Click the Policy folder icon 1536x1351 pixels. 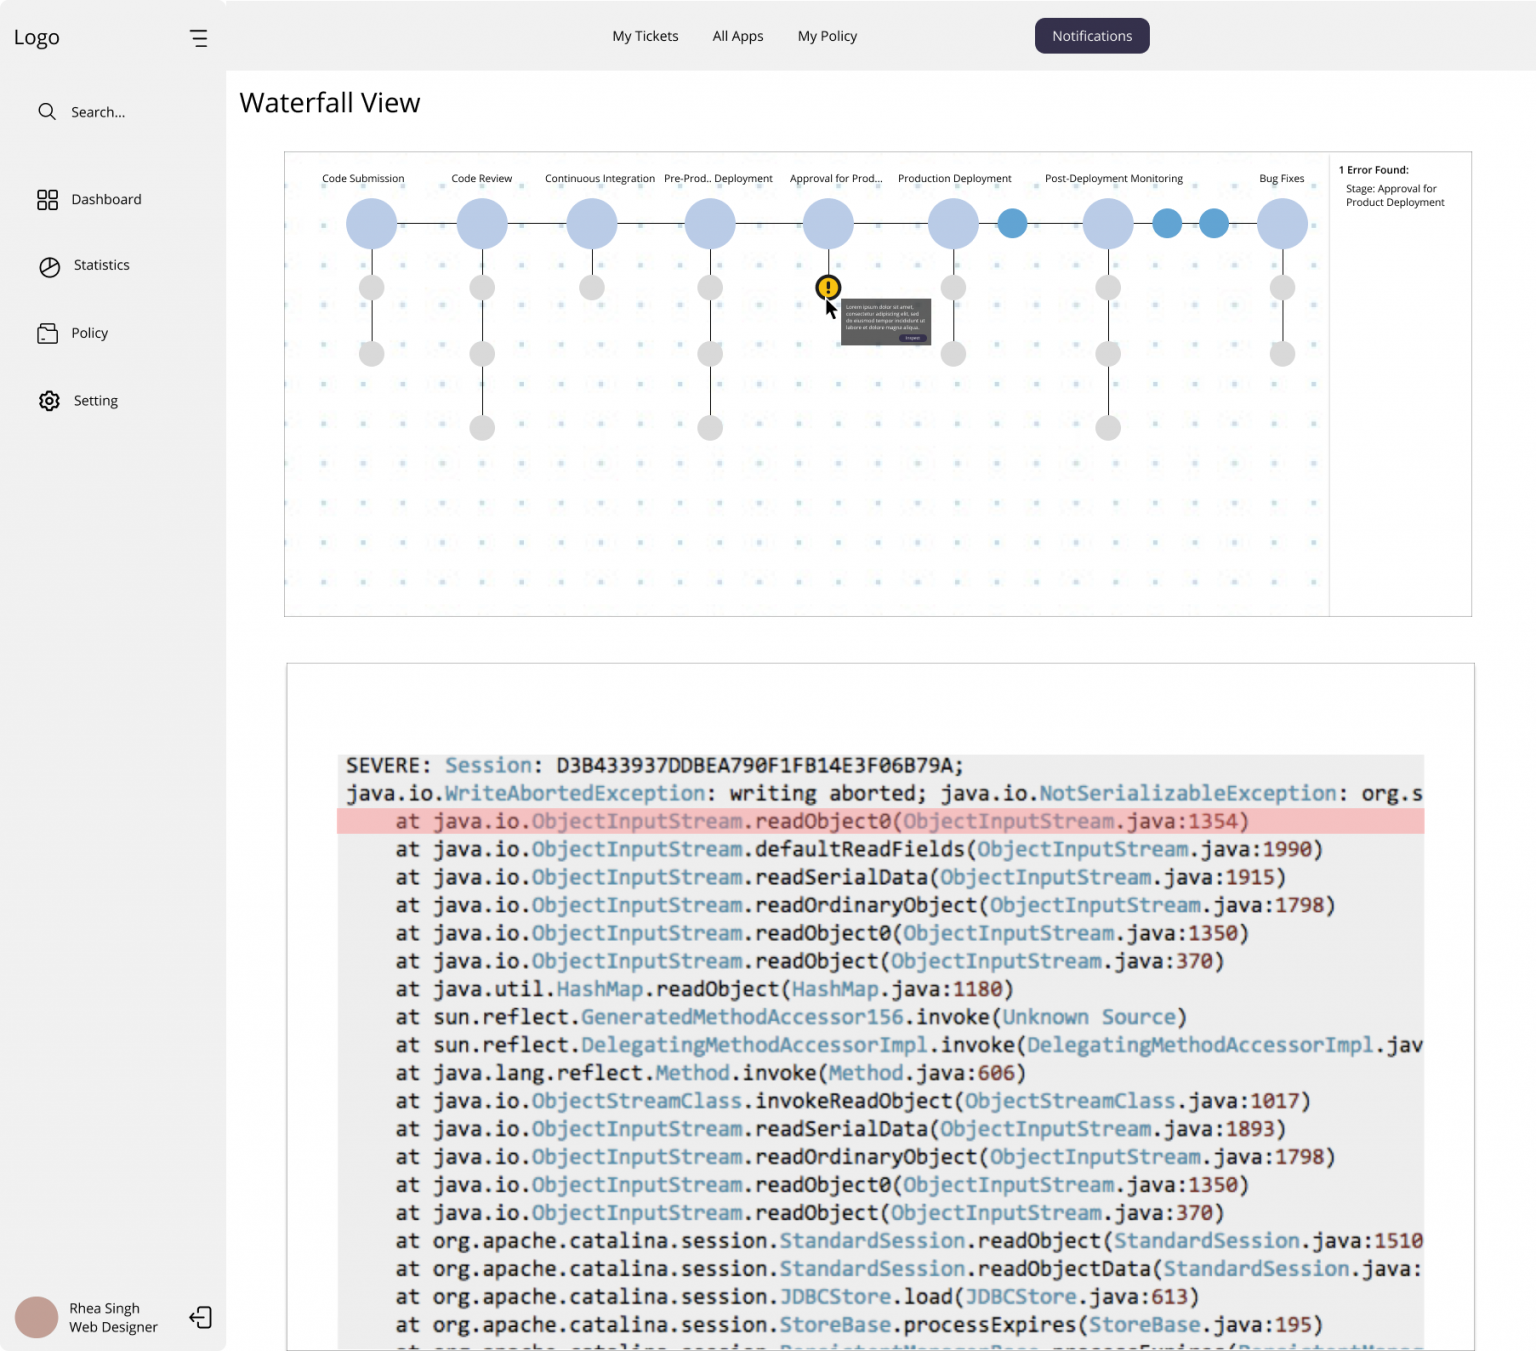pos(48,334)
